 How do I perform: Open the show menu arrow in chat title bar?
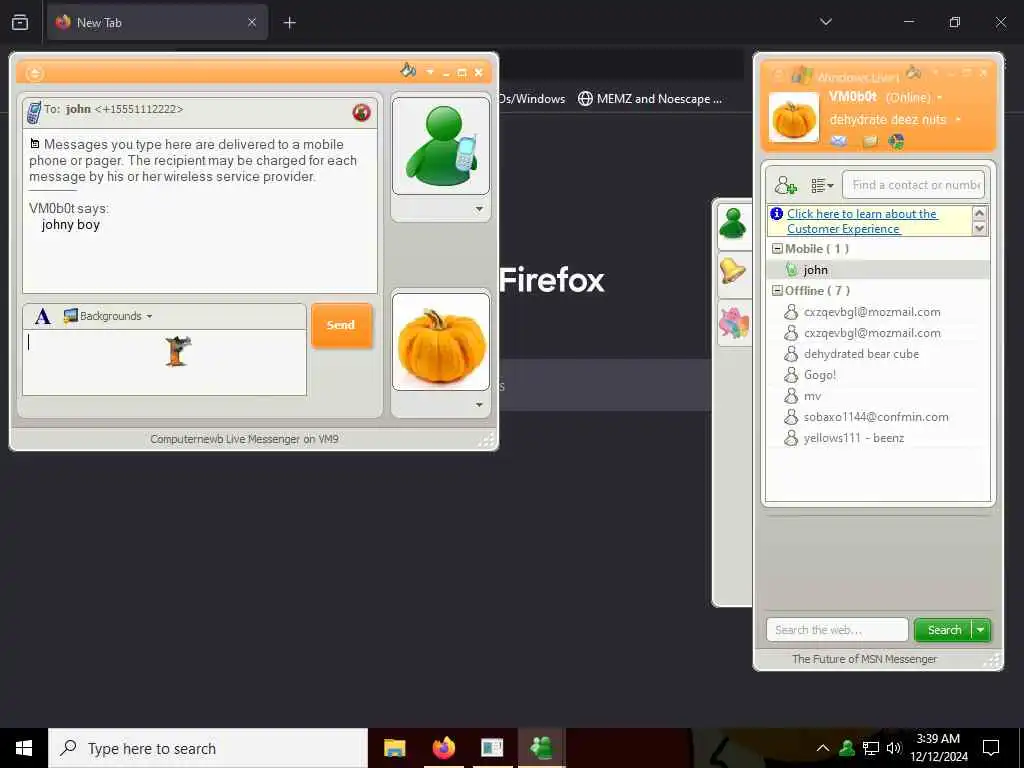click(x=430, y=72)
